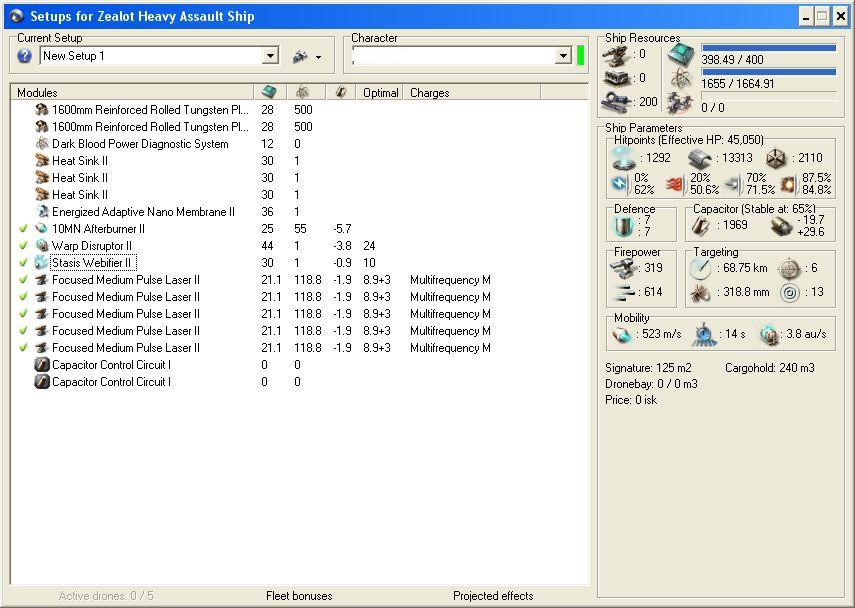
Task: Click the sensor strength icon showing 13
Action: (x=790, y=293)
